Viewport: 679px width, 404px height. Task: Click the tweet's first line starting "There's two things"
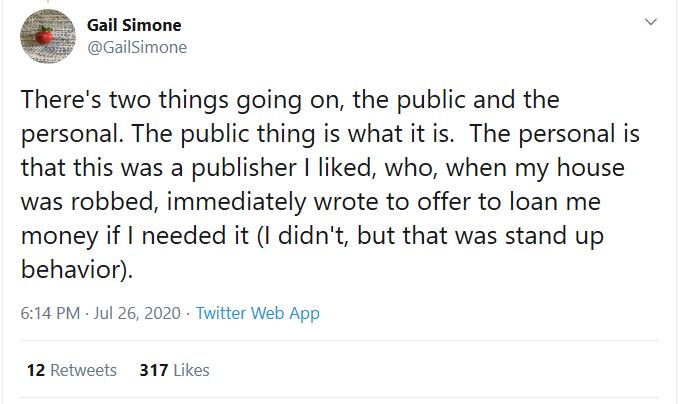click(x=290, y=101)
